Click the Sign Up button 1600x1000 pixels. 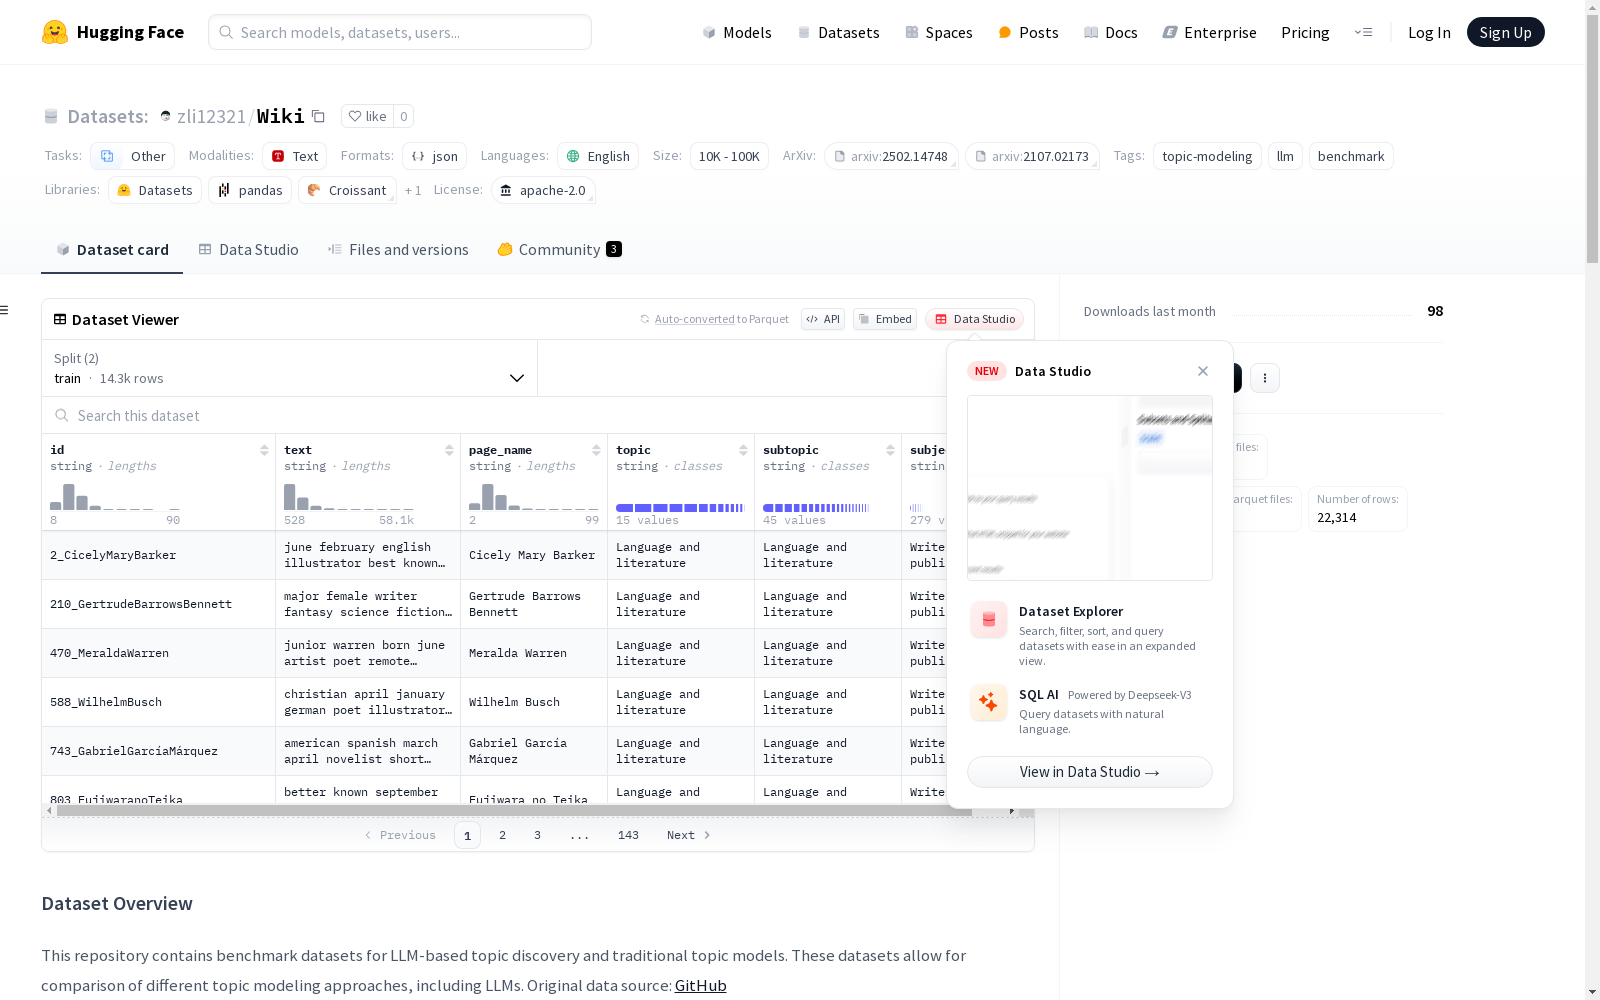[1505, 32]
